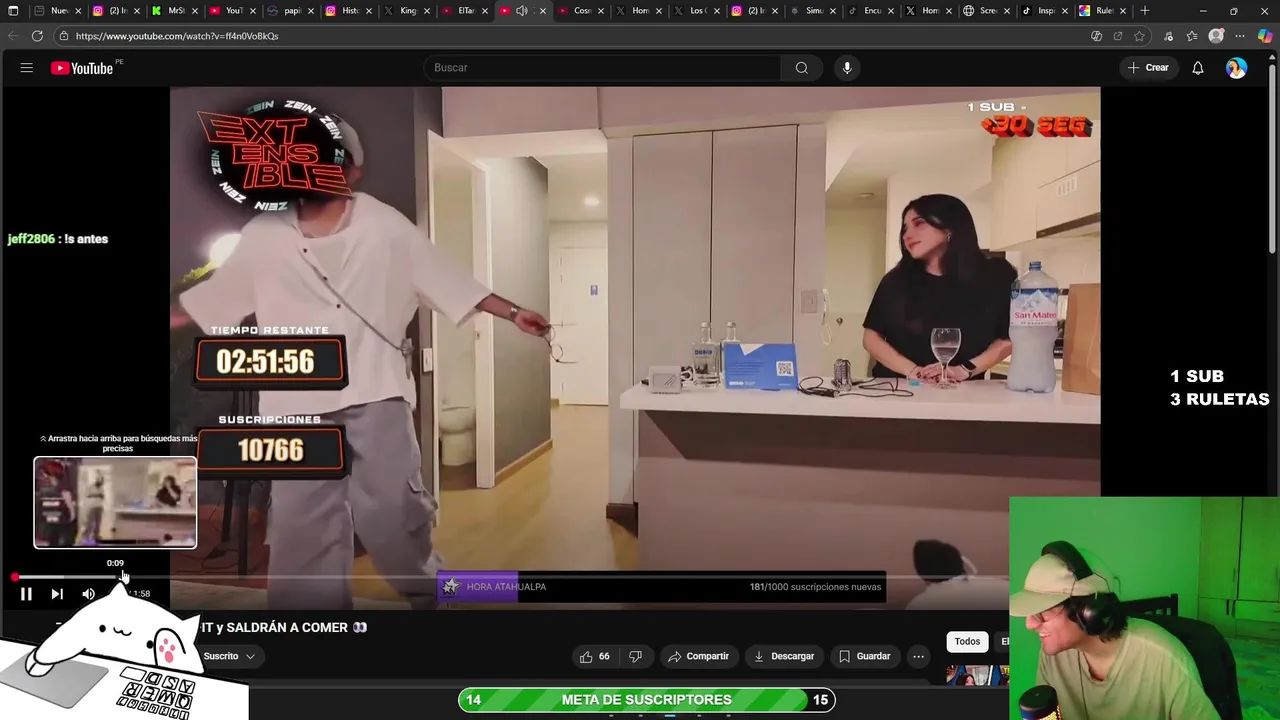Like the video with thumbs up

point(594,656)
